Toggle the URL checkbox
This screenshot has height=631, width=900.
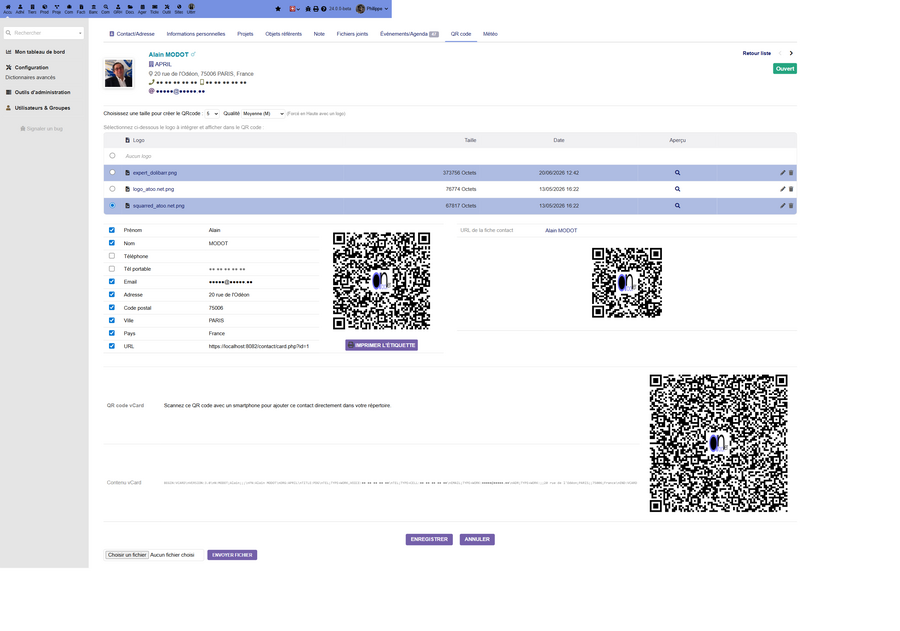(112, 346)
